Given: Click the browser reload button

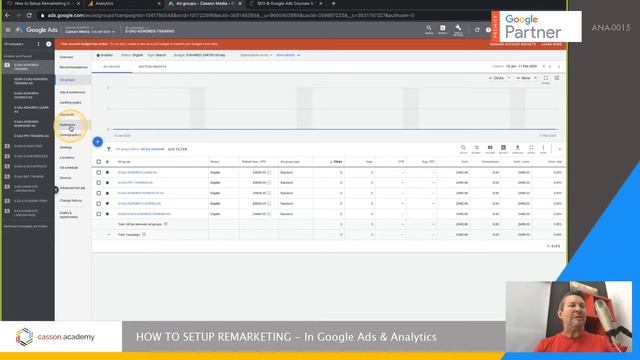Looking at the screenshot, I should (x=29, y=16).
